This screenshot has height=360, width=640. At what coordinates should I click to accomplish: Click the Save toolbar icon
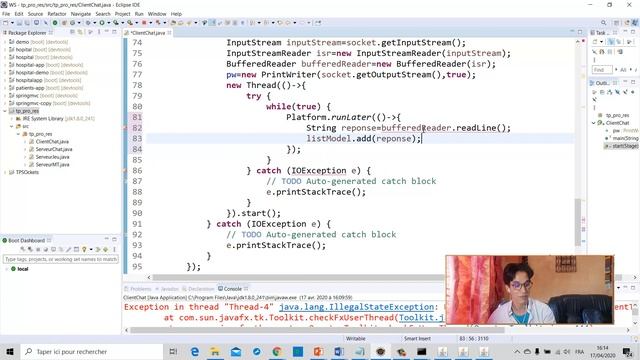[x=19, y=23]
